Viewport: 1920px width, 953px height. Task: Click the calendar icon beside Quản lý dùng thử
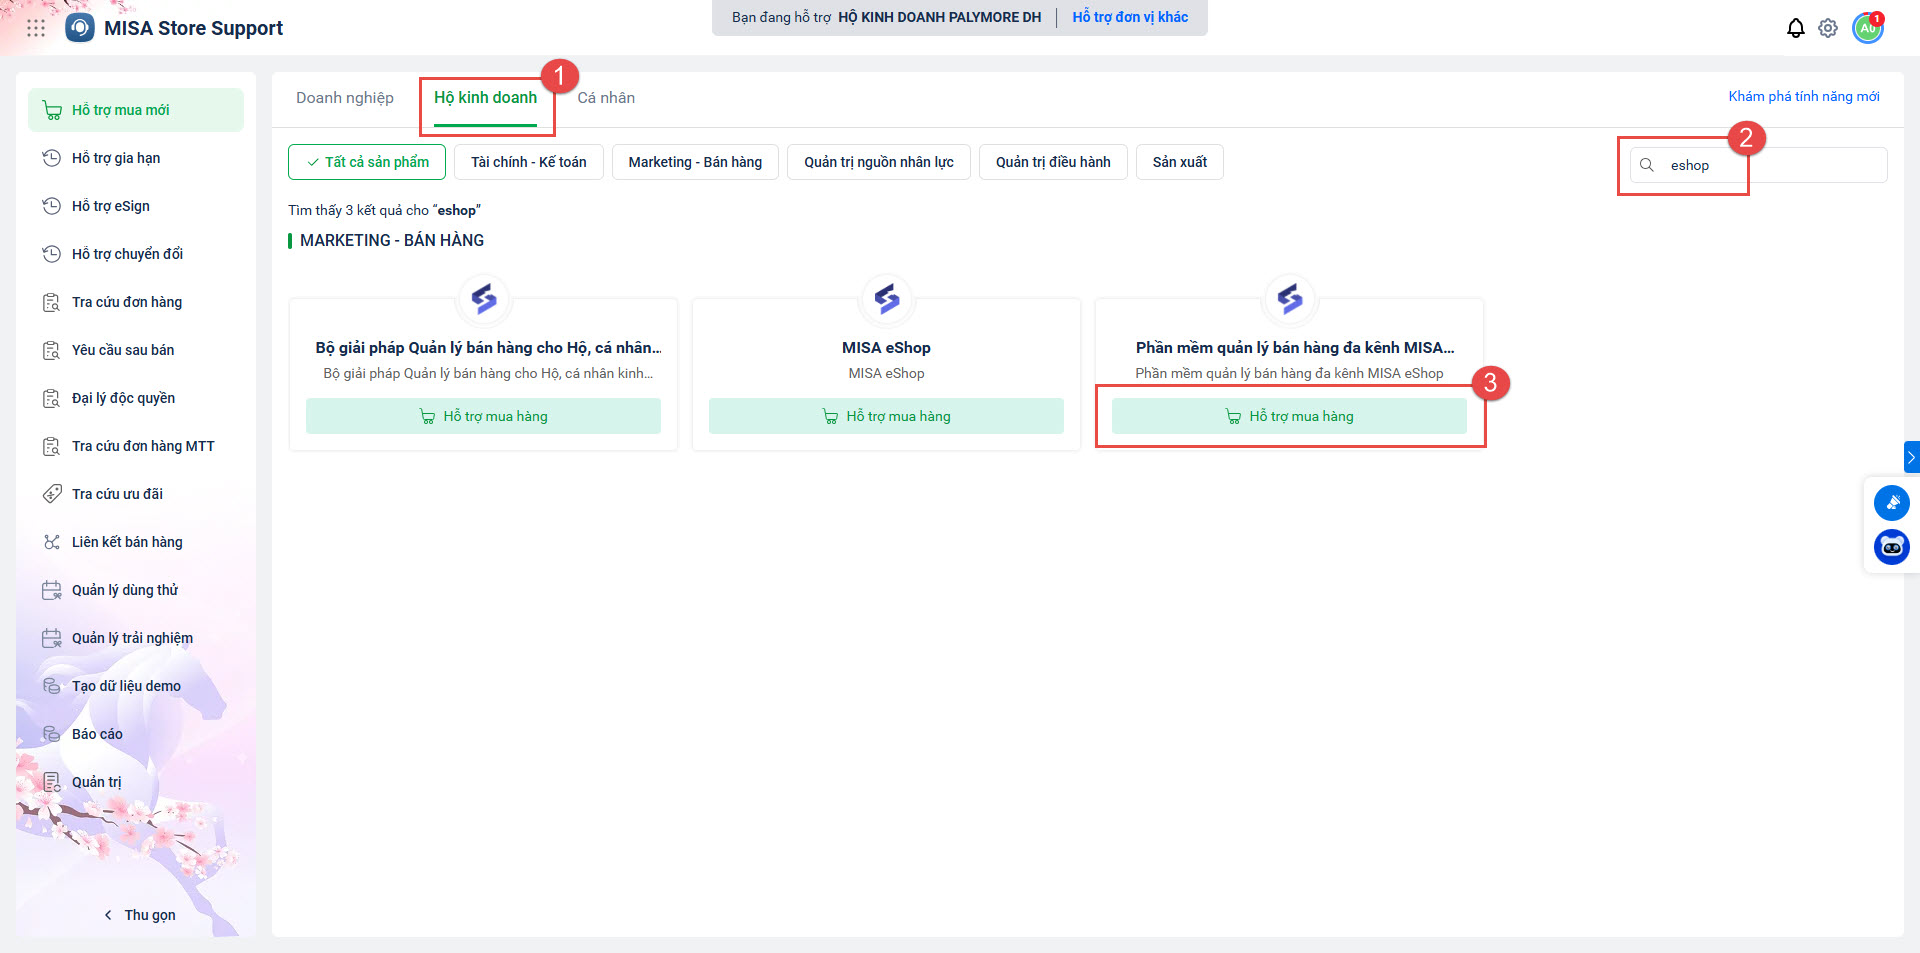pos(52,590)
